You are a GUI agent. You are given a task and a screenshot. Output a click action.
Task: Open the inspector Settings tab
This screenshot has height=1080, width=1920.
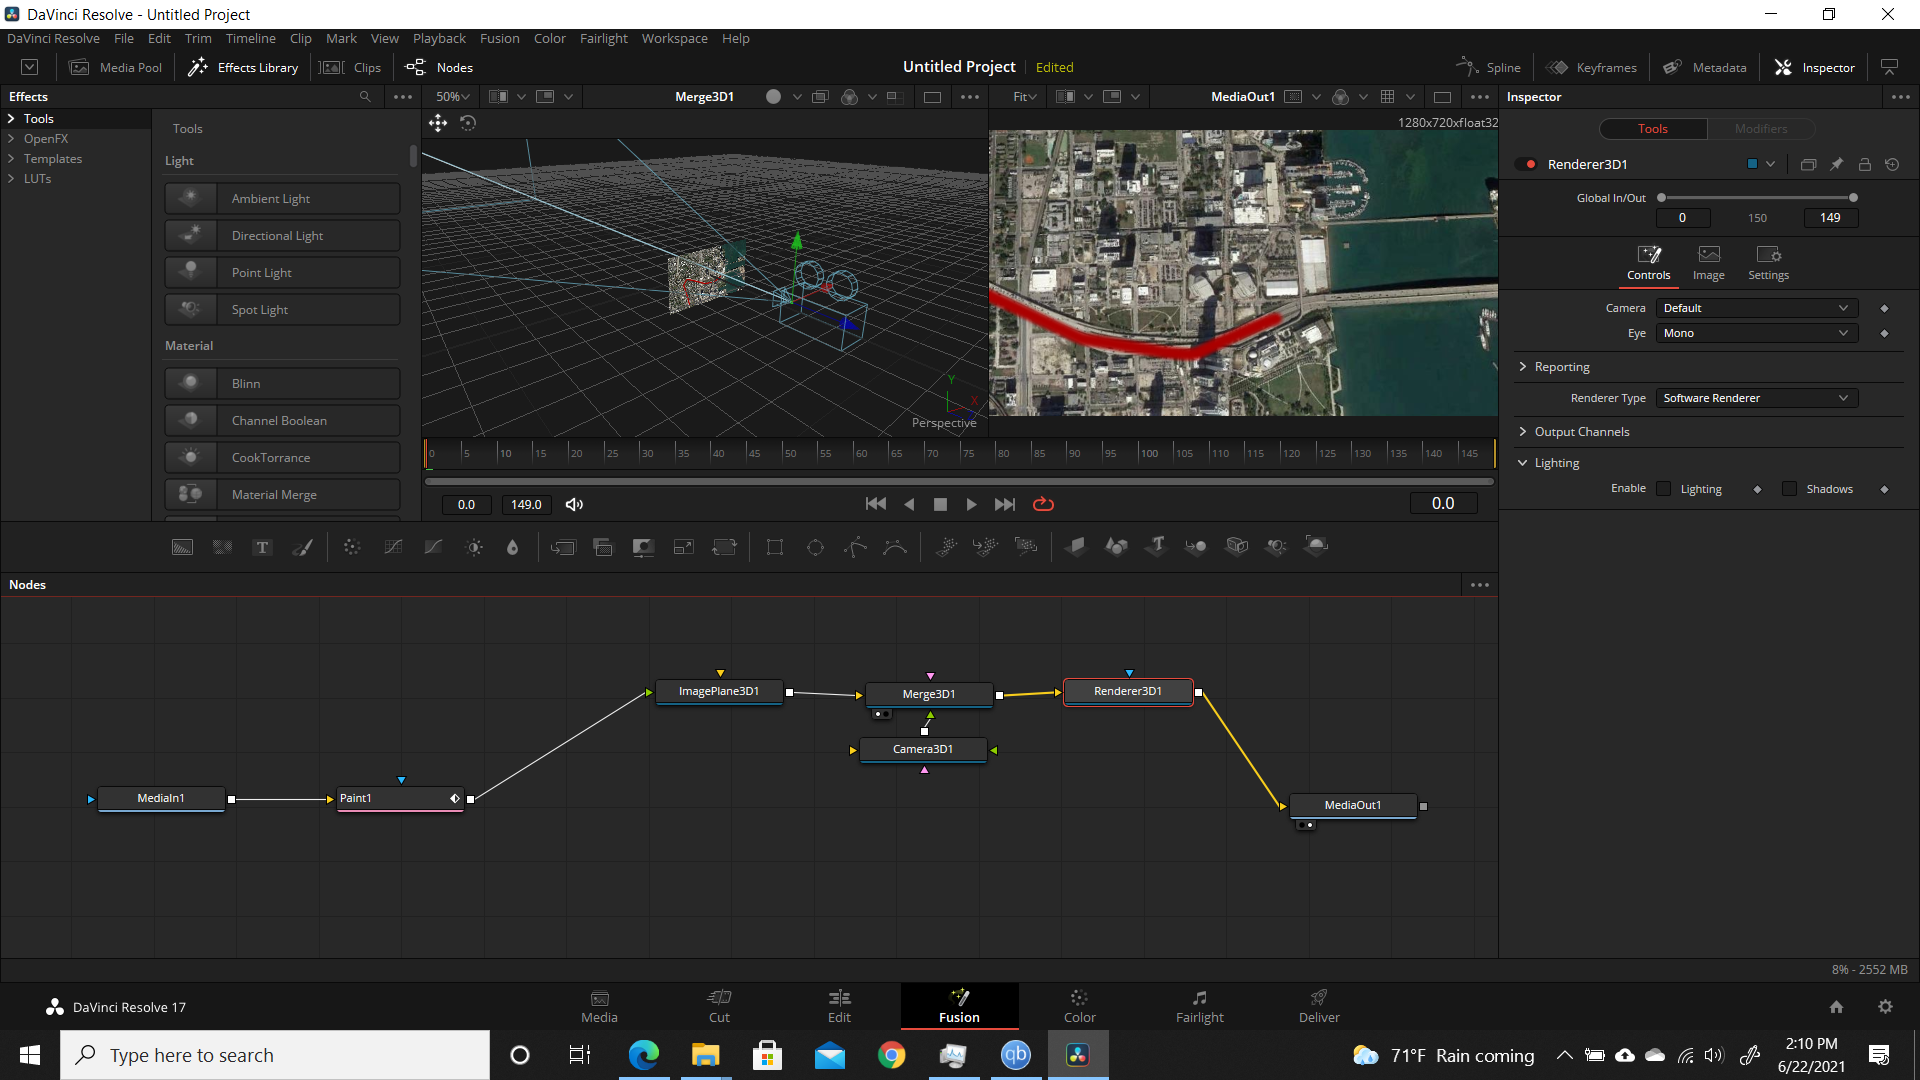[x=1768, y=263]
